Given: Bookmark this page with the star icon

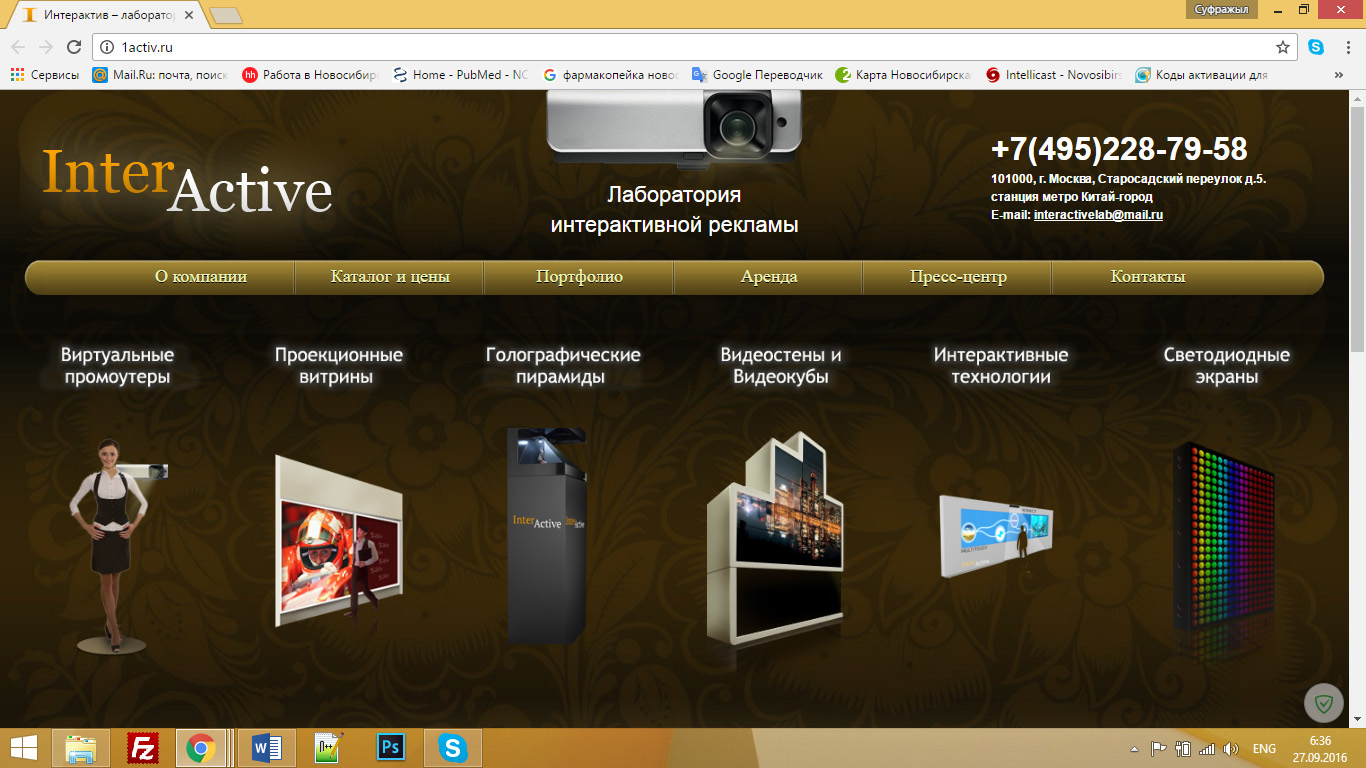Looking at the screenshot, I should 1283,47.
